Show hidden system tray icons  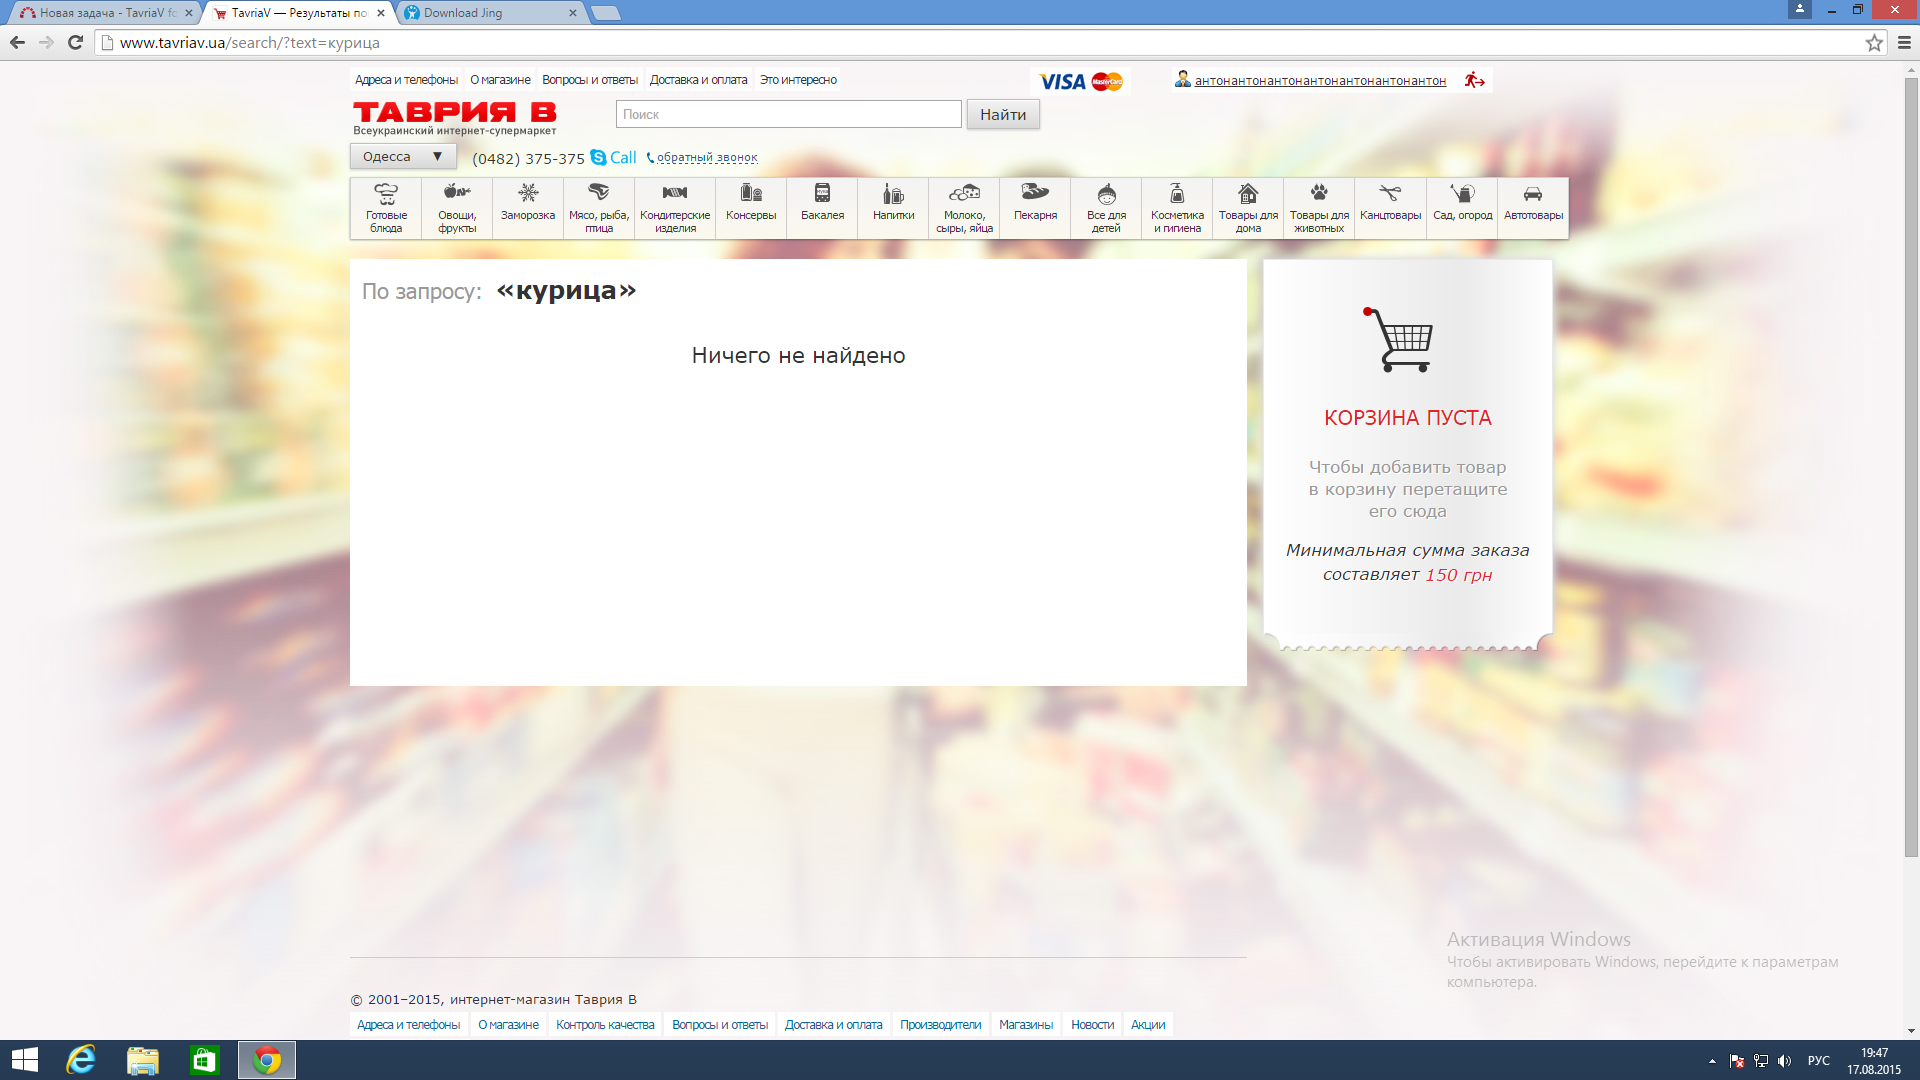click(x=1712, y=1061)
